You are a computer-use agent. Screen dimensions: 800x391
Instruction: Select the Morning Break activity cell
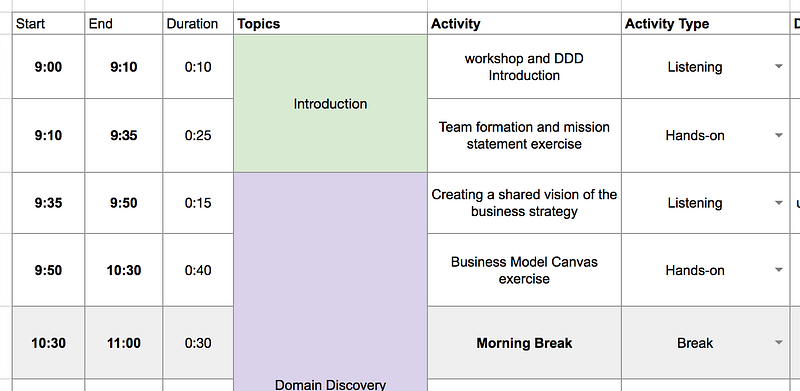coord(524,343)
